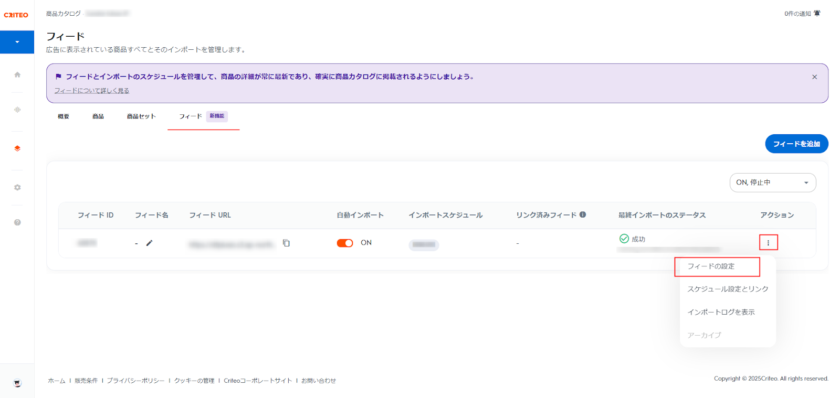Screen dimensions: 840x398
Task: Open the help question mark sidebar icon
Action: (17, 222)
